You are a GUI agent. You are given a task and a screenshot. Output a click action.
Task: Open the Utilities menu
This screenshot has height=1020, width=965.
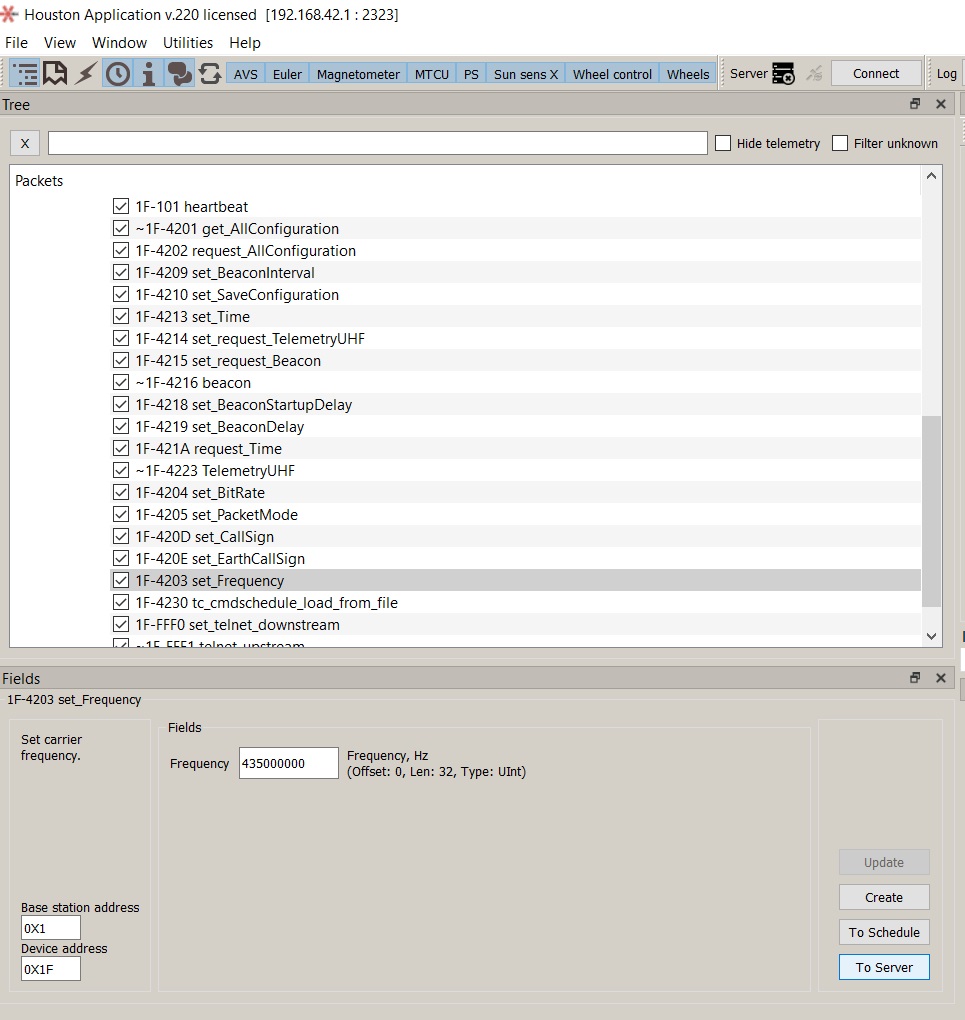point(188,43)
